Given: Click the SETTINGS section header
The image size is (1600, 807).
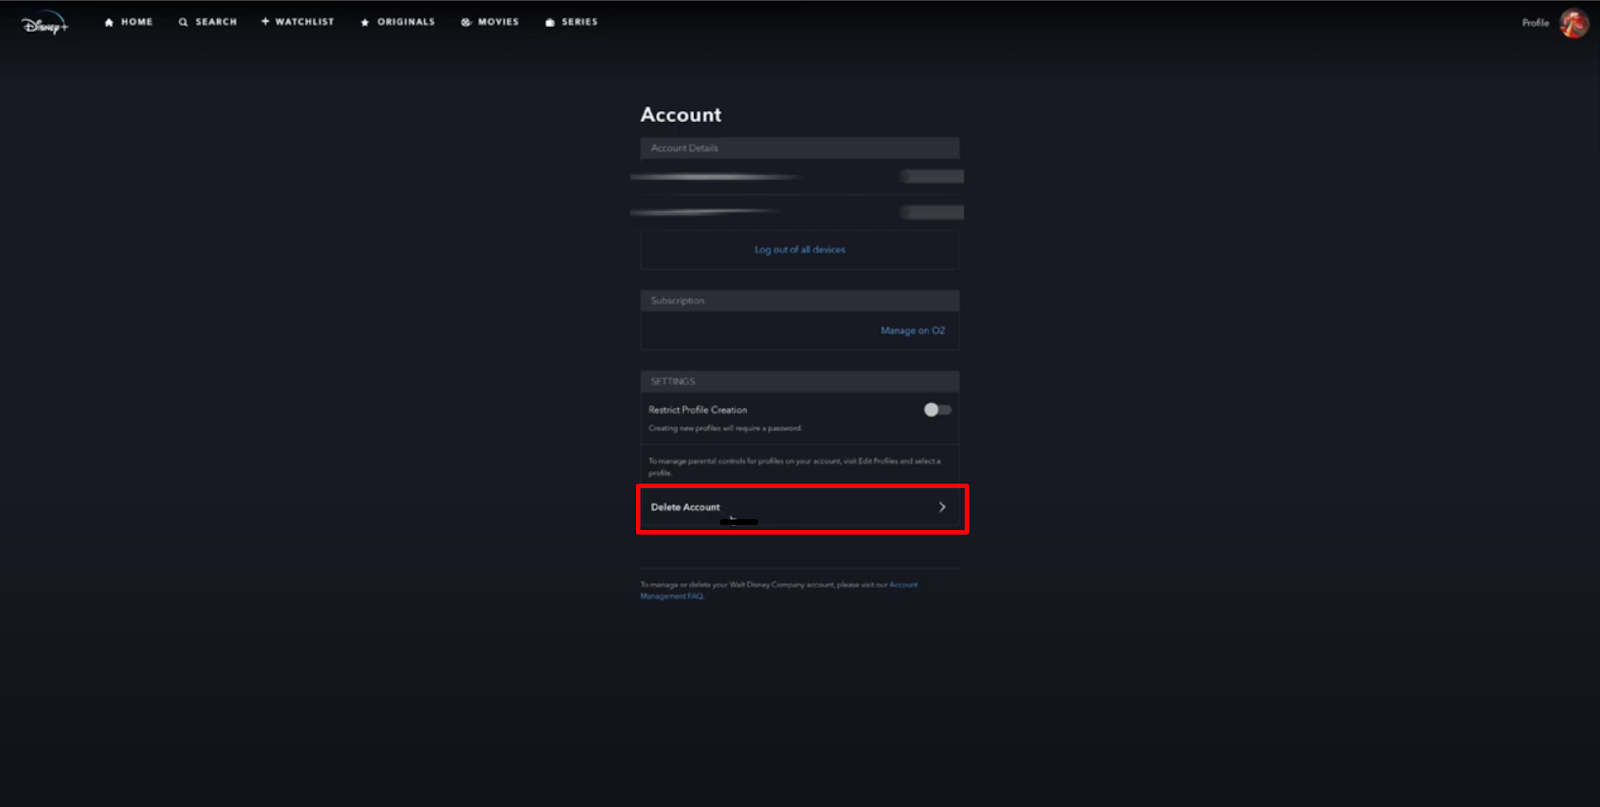Looking at the screenshot, I should pyautogui.click(x=800, y=382).
